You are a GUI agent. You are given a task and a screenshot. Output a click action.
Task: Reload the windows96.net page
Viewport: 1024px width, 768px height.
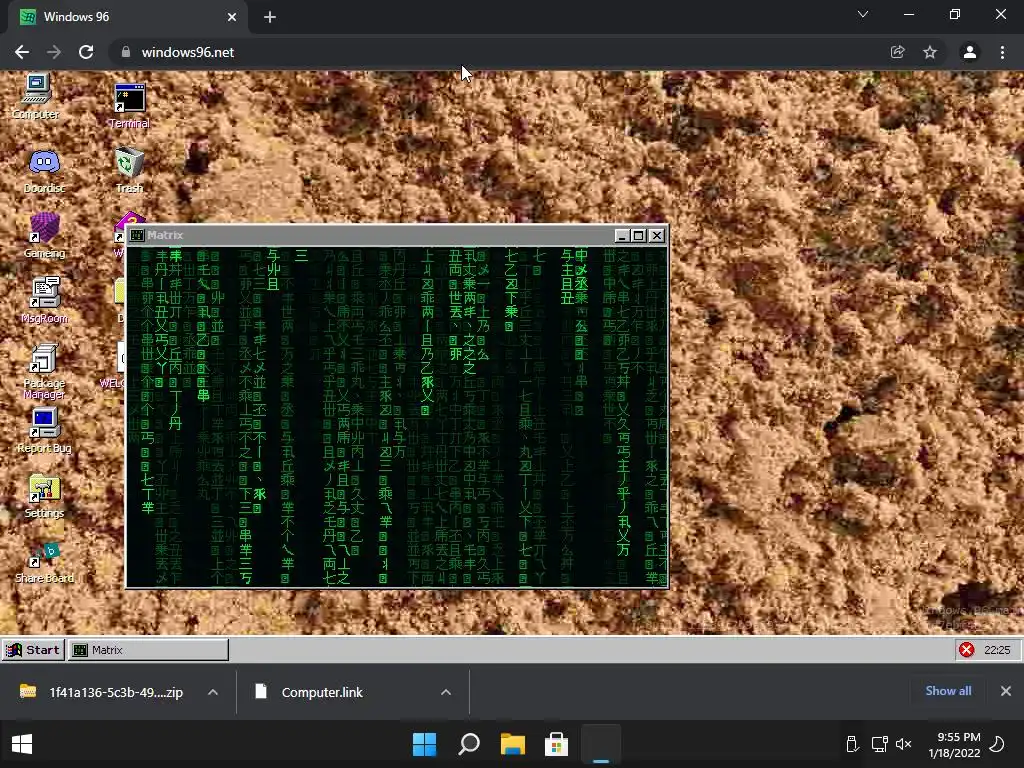(x=86, y=52)
